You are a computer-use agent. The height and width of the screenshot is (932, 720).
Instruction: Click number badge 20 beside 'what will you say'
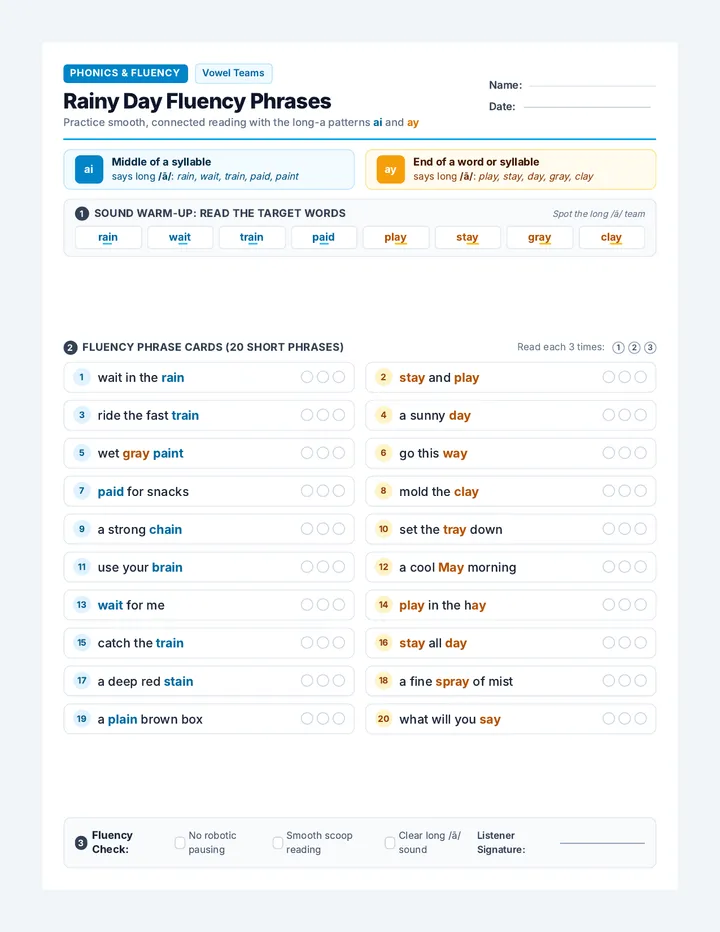point(383,719)
